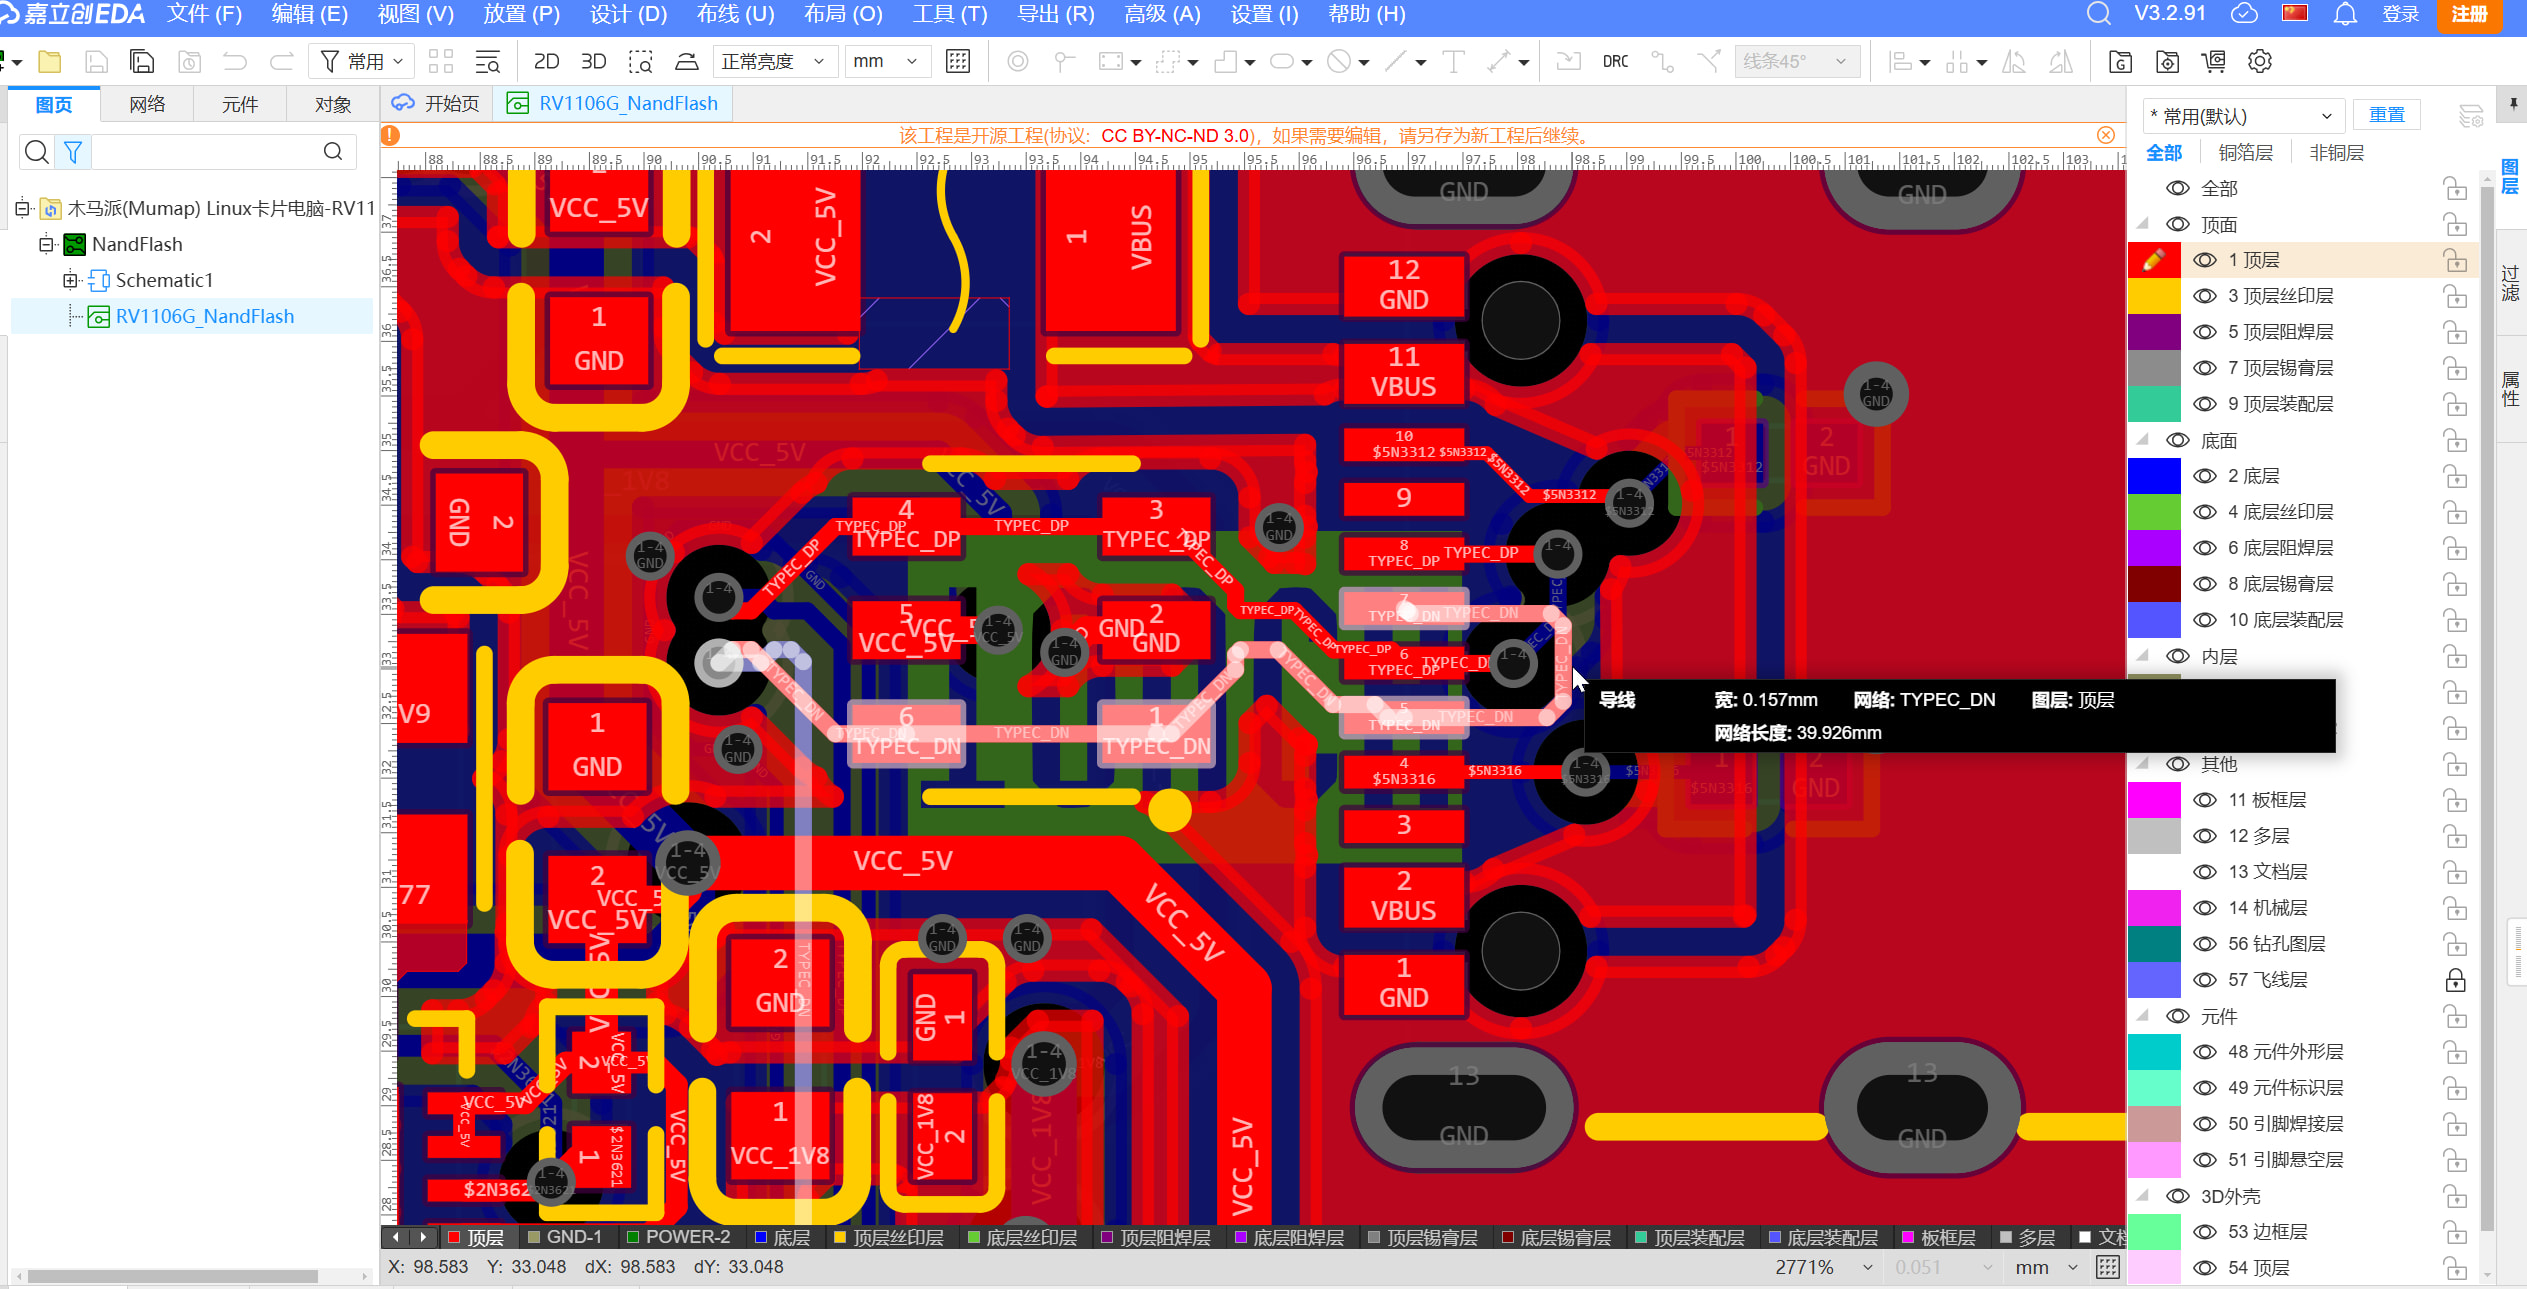The height and width of the screenshot is (1289, 2527).
Task: Click the filter funnel in left panel
Action: [x=73, y=151]
